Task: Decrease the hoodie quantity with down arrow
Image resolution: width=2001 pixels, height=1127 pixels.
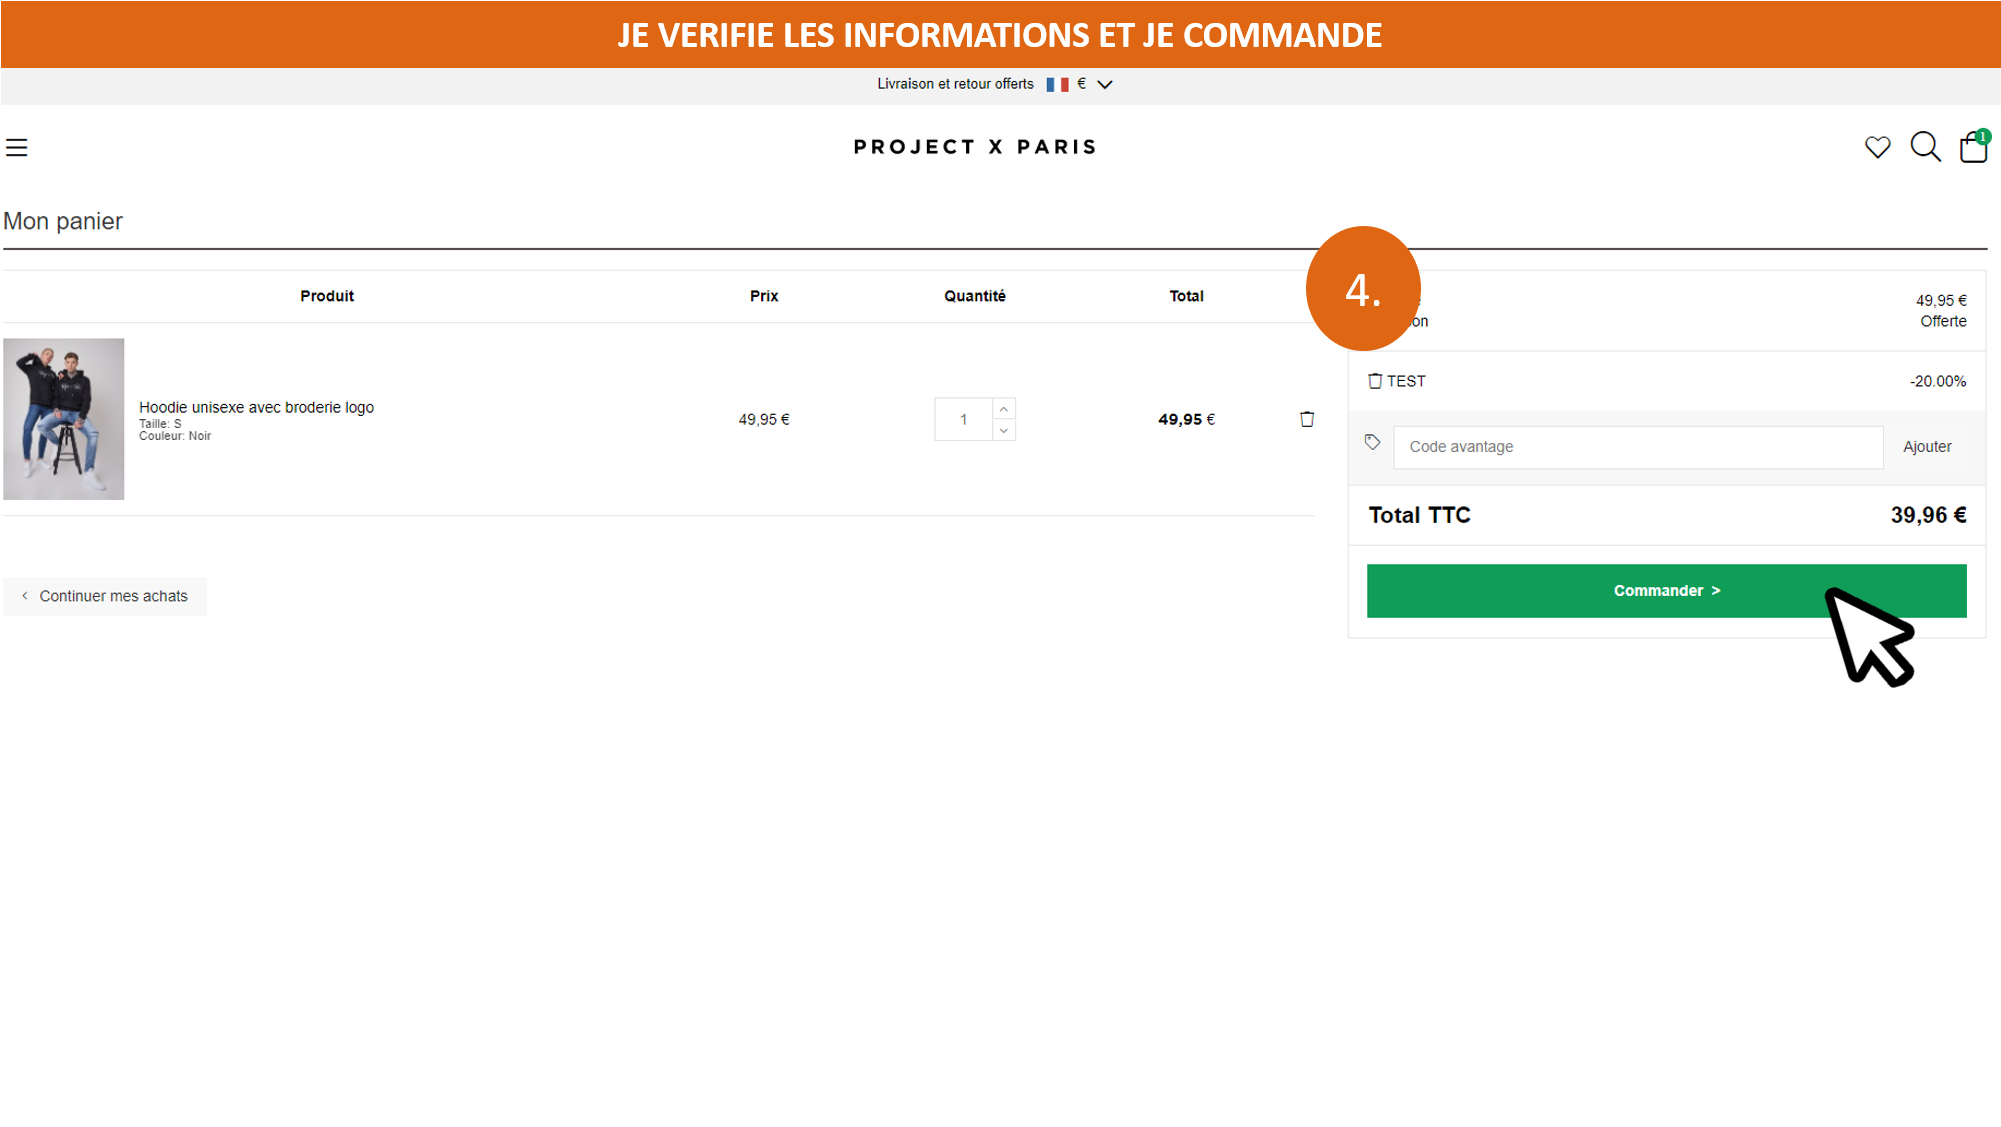Action: (1004, 431)
